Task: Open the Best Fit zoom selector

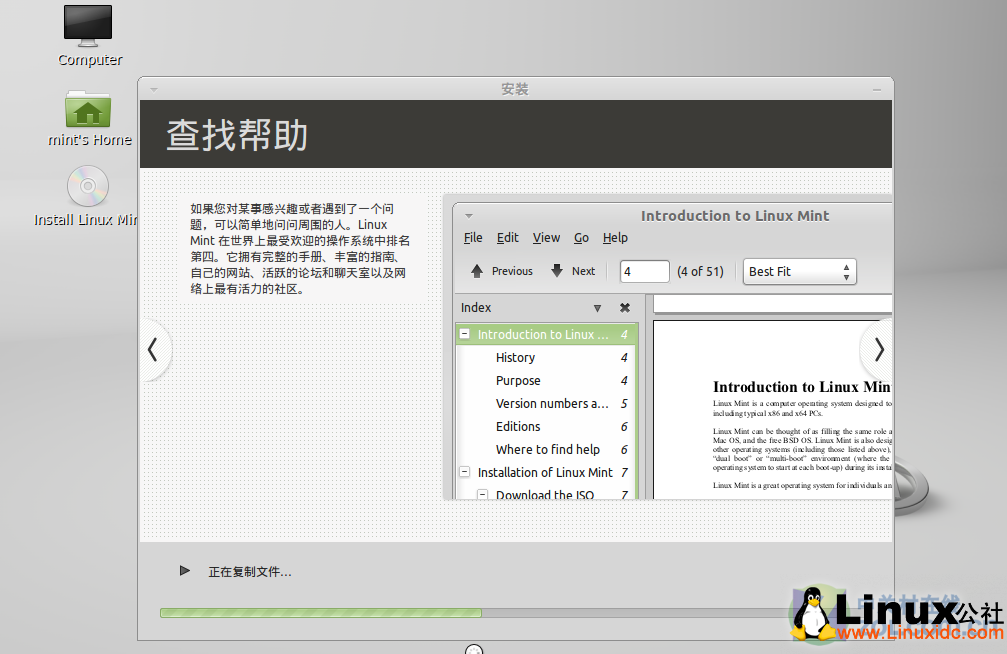Action: pos(799,270)
